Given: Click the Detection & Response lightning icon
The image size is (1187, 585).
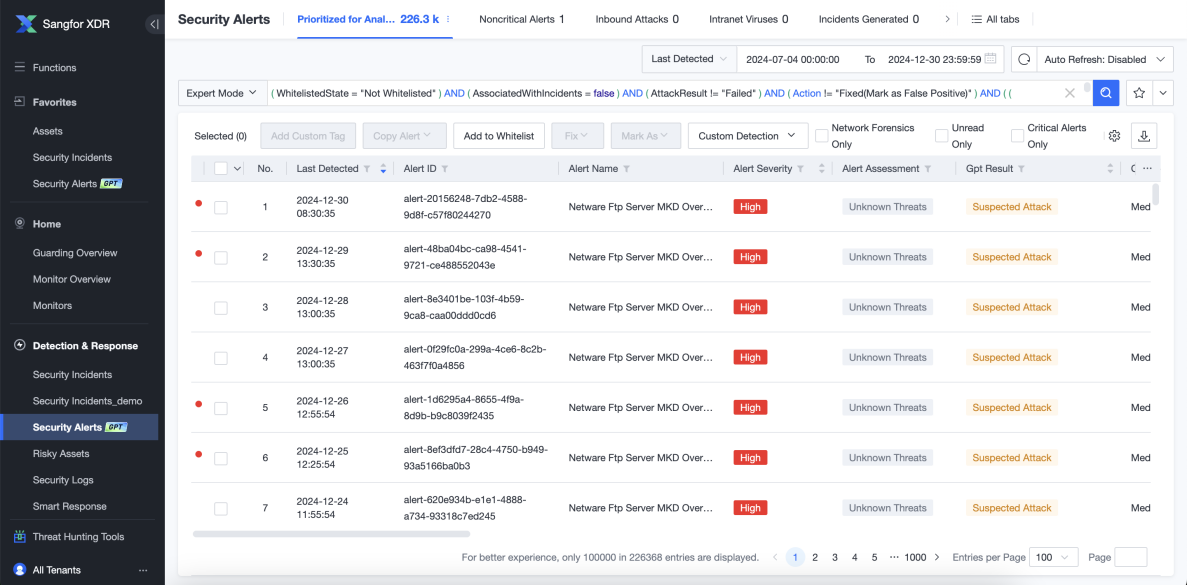Looking at the screenshot, I should coord(20,345).
